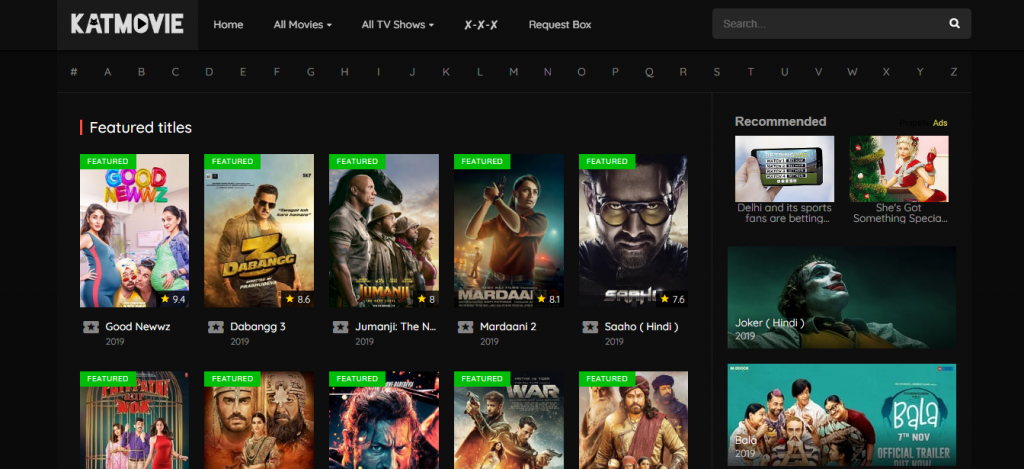This screenshot has height=469, width=1024.
Task: Go to the Home page
Action: 228,25
